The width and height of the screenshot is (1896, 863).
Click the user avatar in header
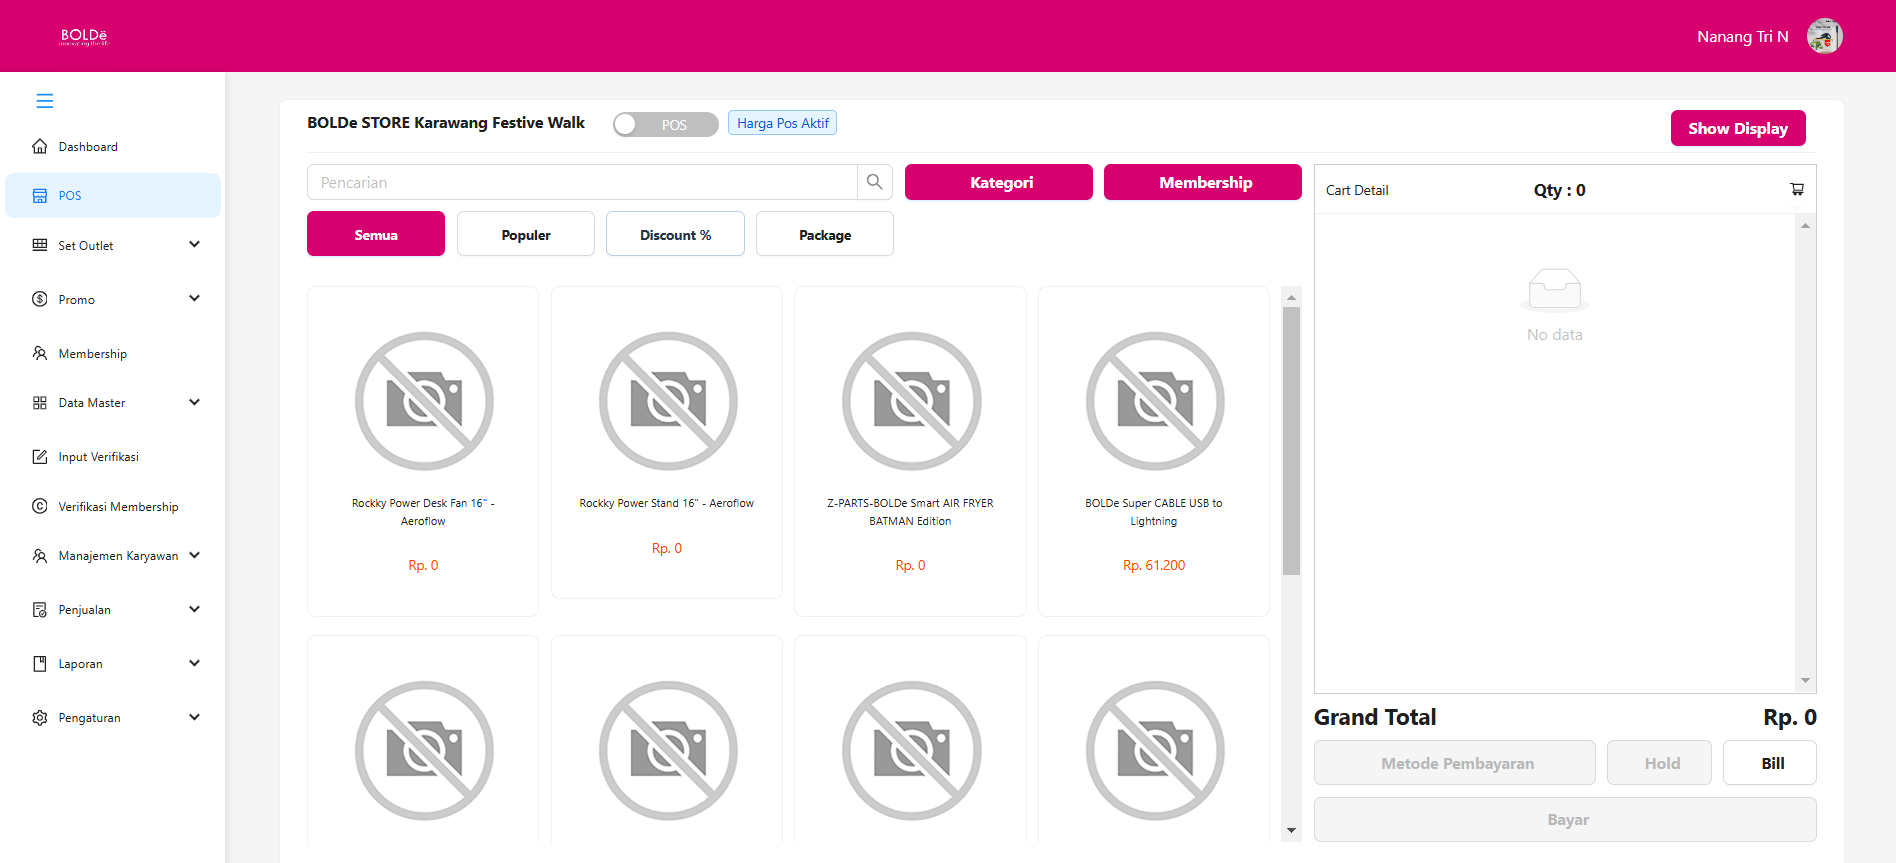click(x=1824, y=37)
